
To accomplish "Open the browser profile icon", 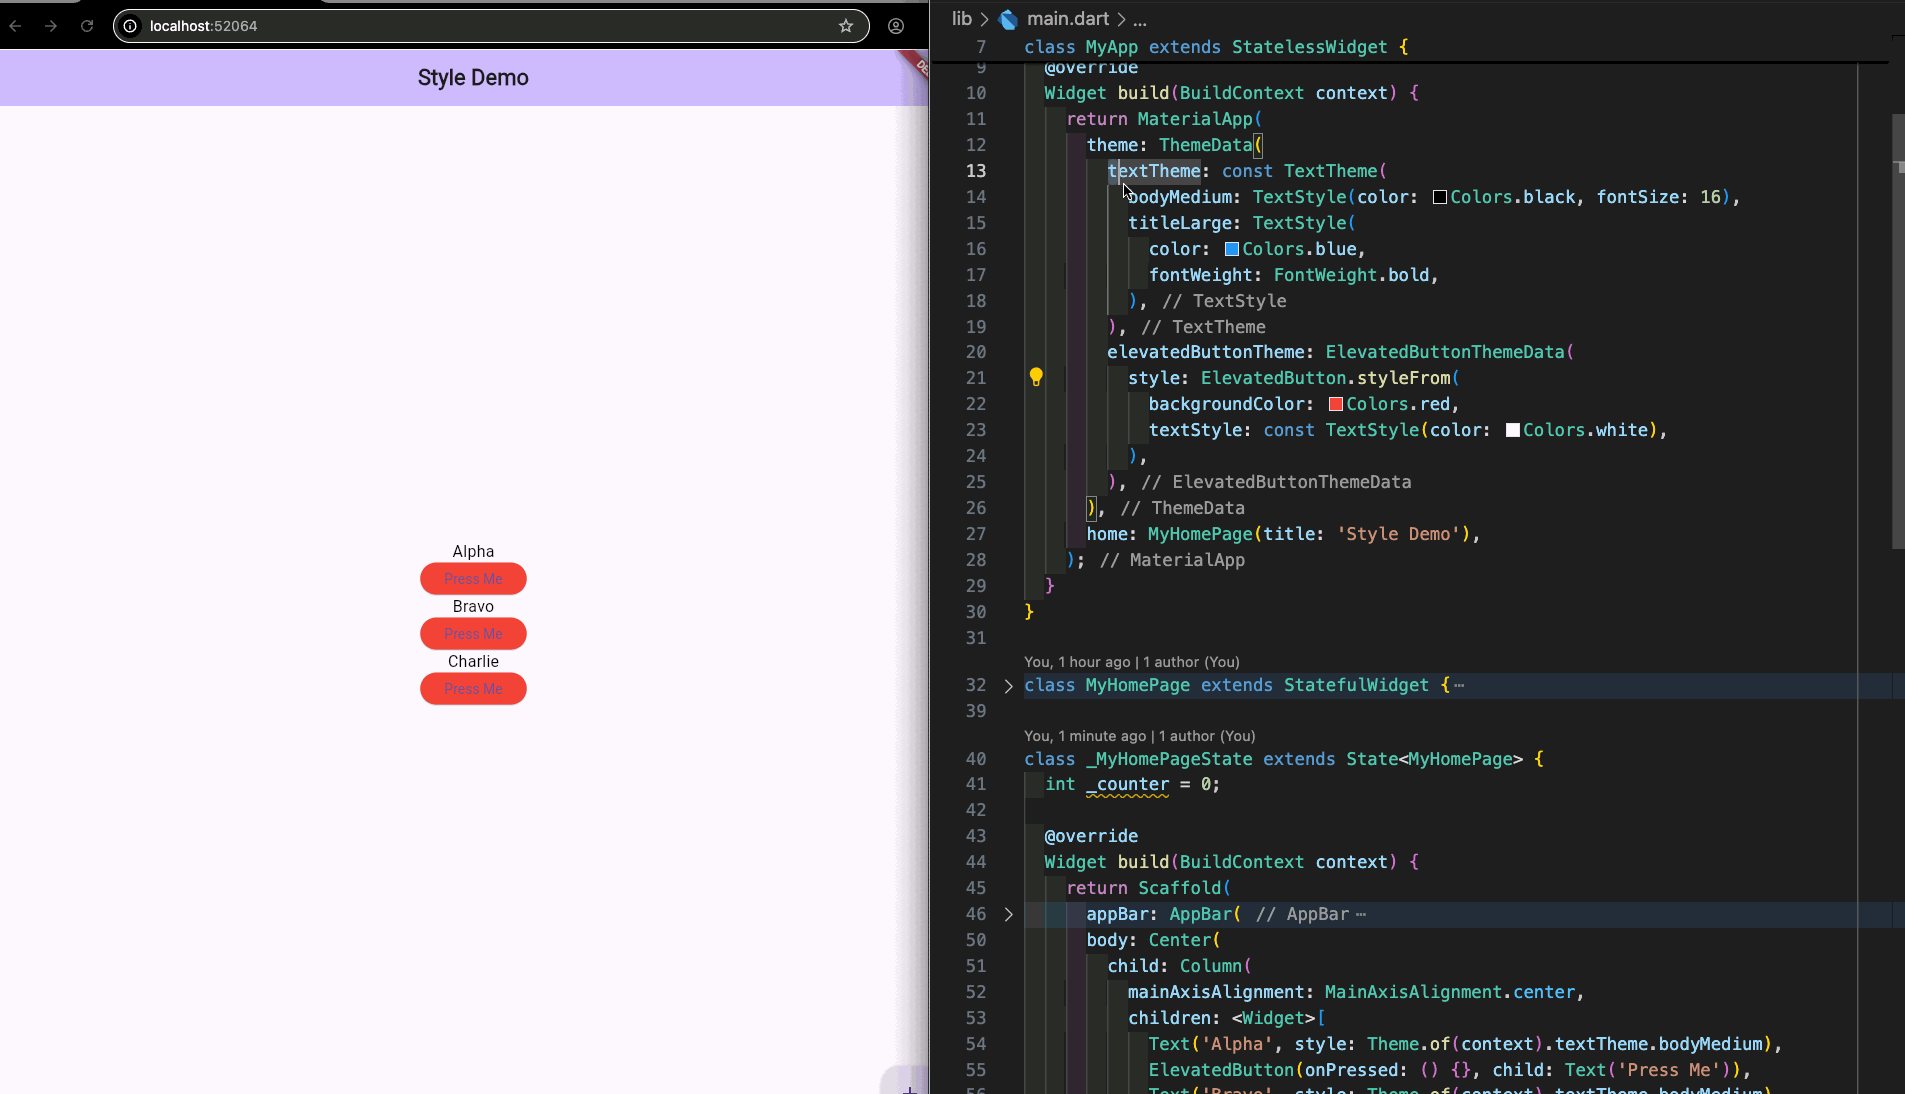I will (896, 26).
